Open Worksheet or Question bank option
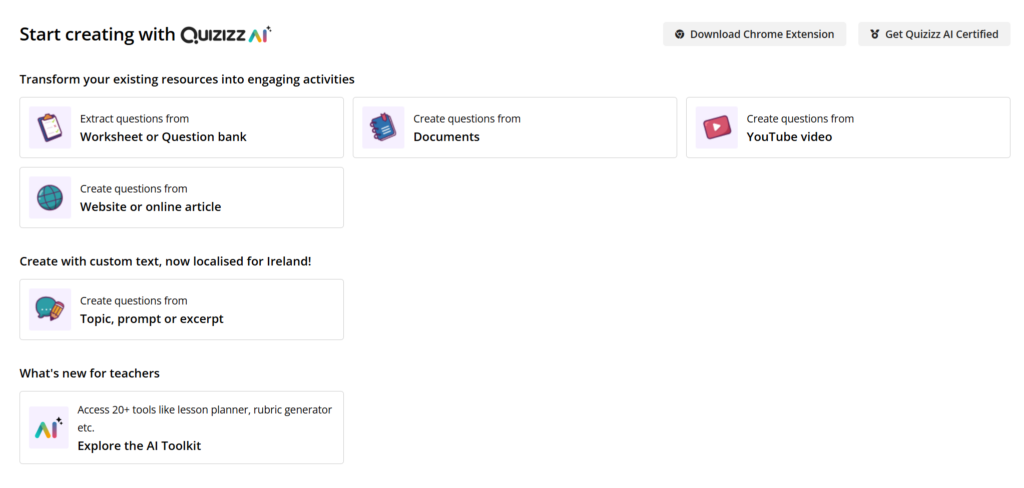This screenshot has width=1024, height=488. point(163,137)
